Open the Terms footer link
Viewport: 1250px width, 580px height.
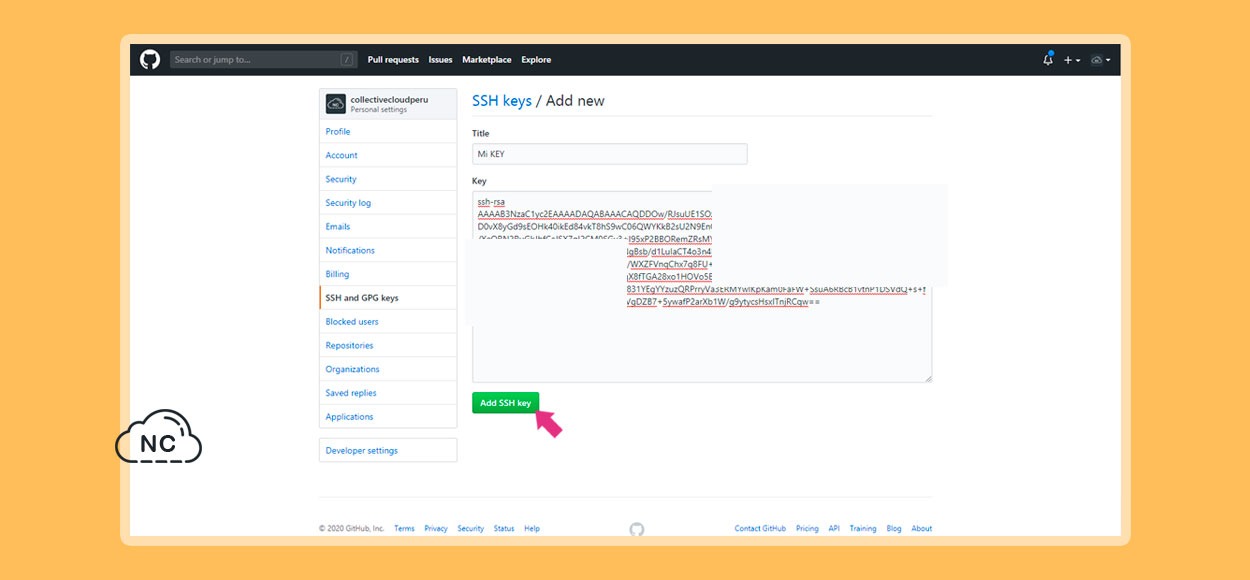pos(404,529)
